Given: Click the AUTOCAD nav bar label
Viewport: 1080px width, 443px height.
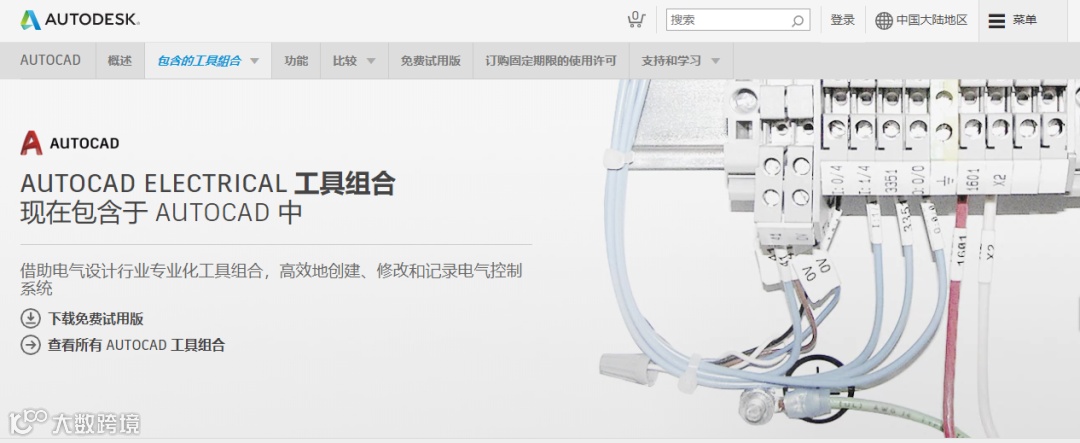Looking at the screenshot, I should (50, 61).
